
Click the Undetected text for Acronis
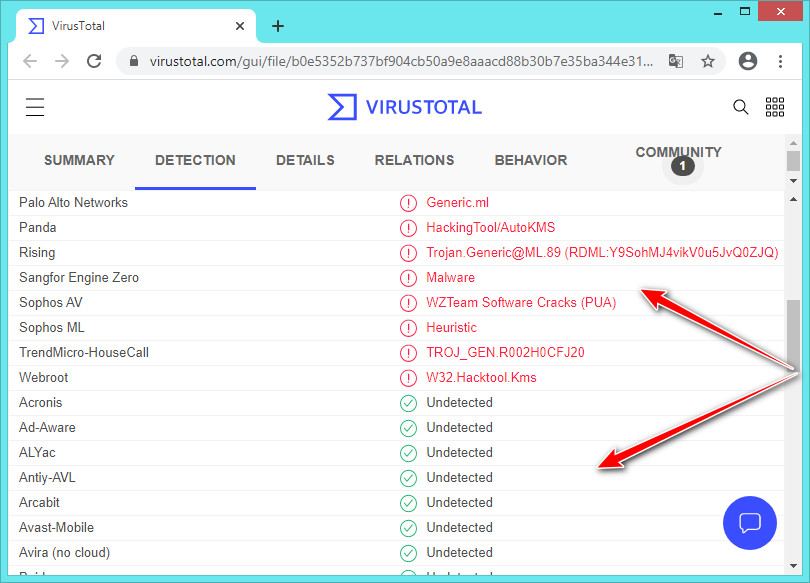click(459, 403)
